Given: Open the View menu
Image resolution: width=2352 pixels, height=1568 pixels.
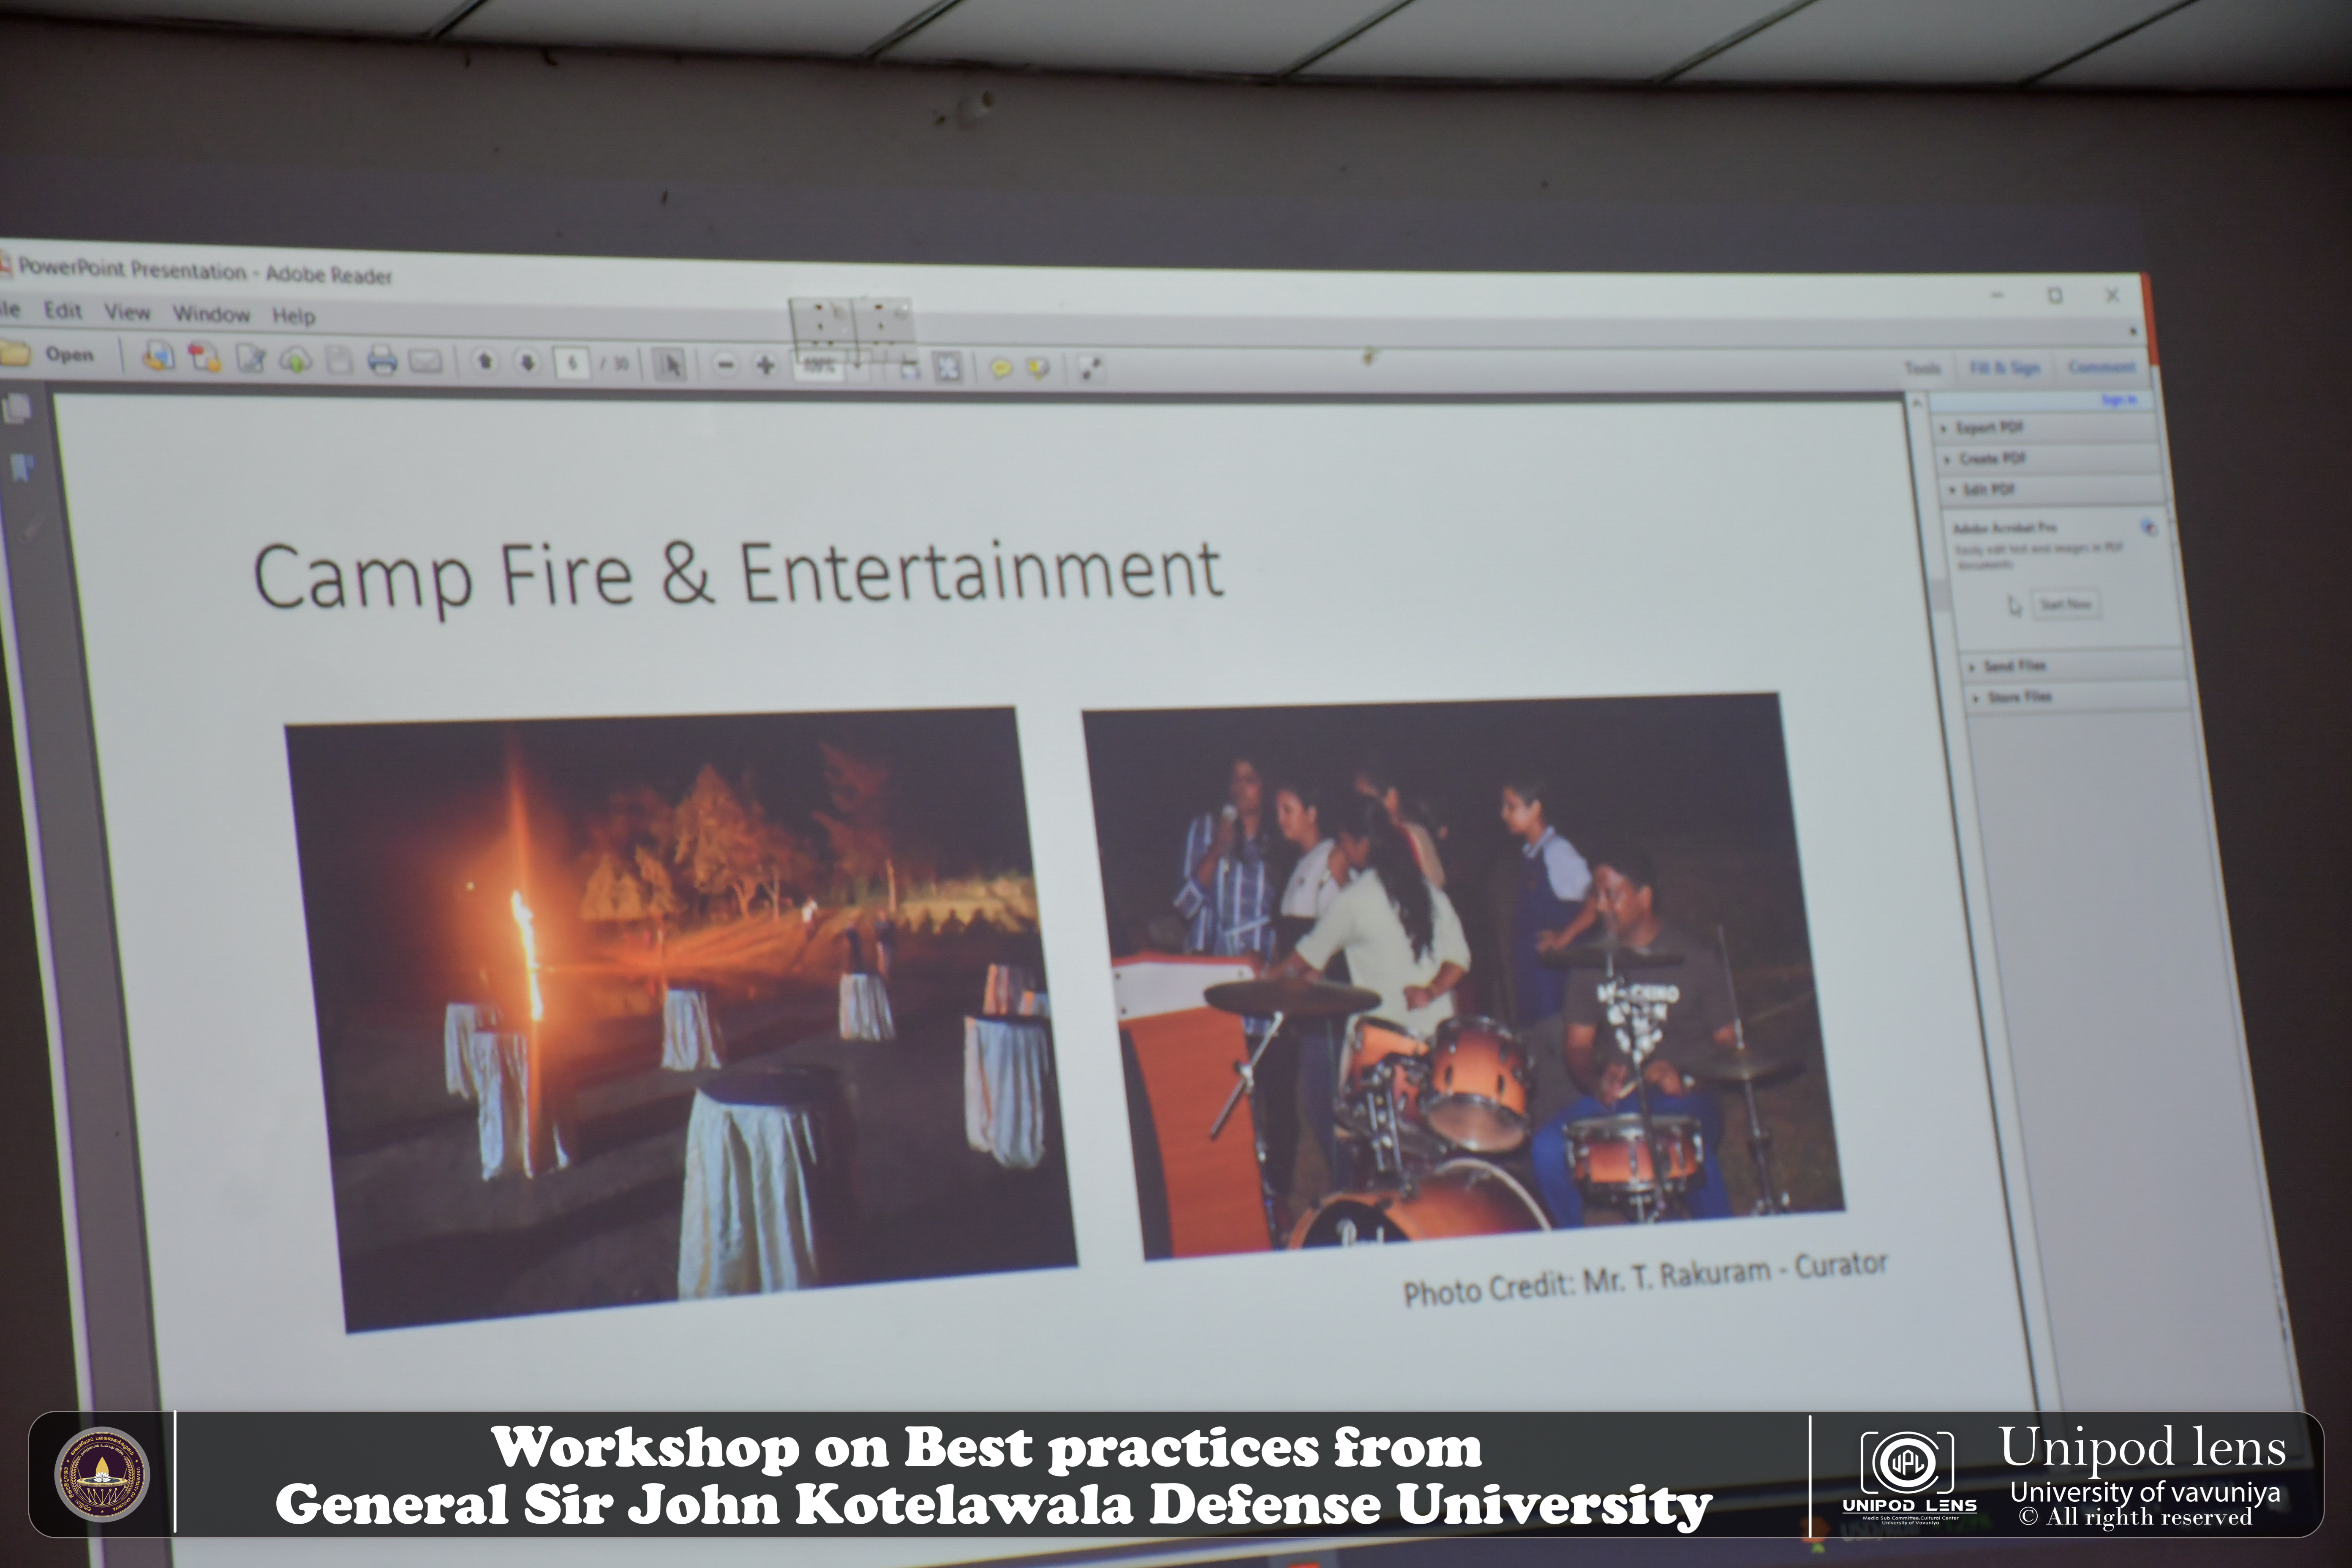Looking at the screenshot, I should [127, 312].
